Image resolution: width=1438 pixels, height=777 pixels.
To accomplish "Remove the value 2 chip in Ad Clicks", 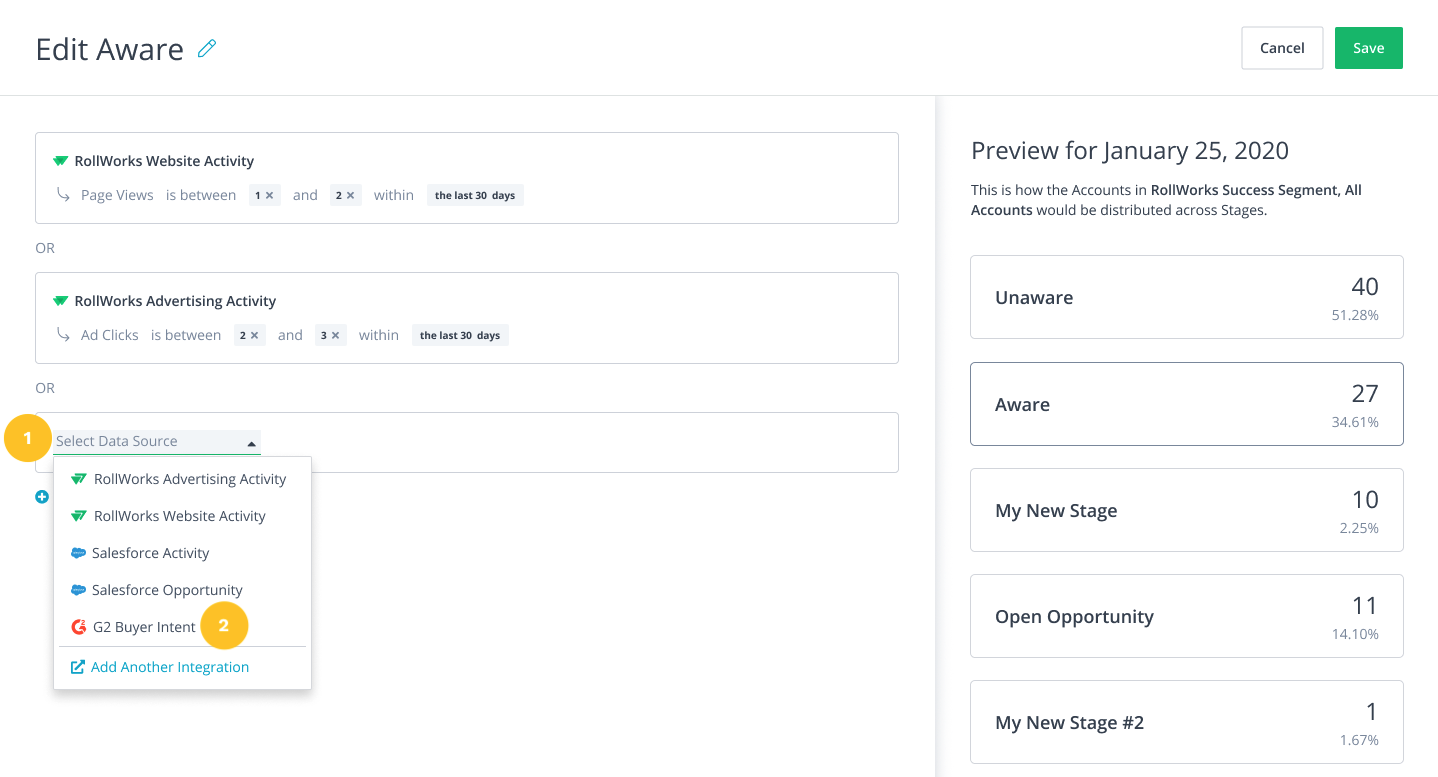I will pyautogui.click(x=255, y=336).
